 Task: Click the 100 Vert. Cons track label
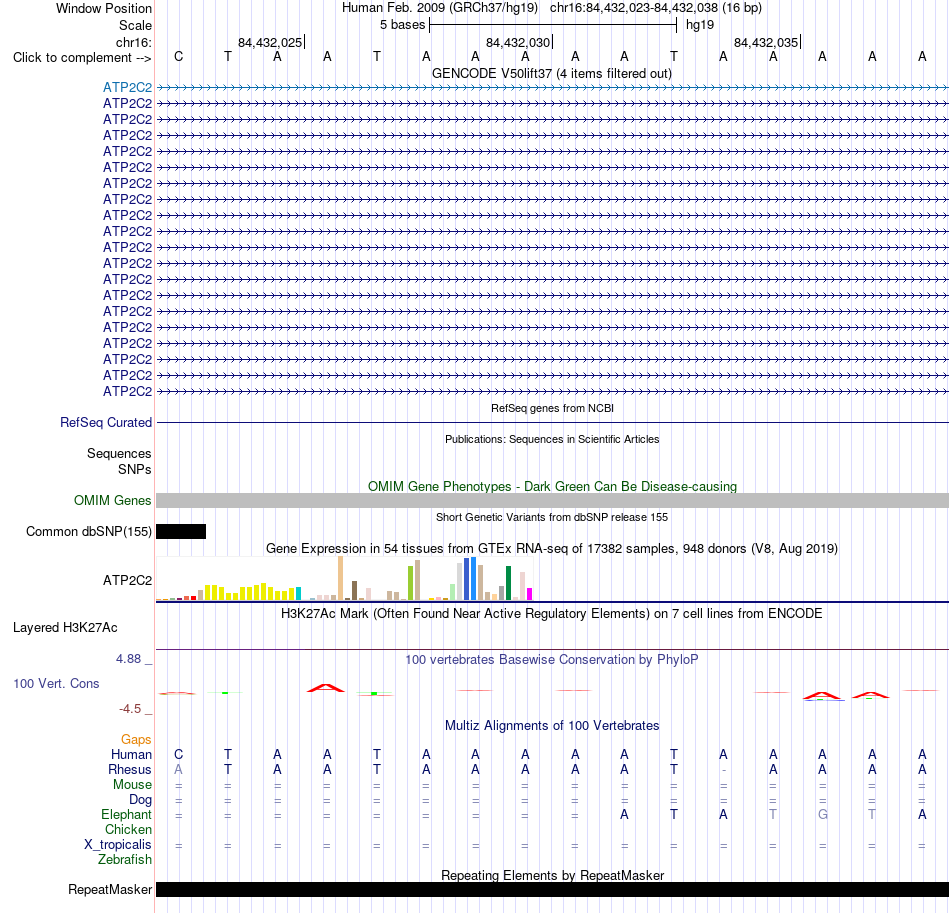[56, 683]
